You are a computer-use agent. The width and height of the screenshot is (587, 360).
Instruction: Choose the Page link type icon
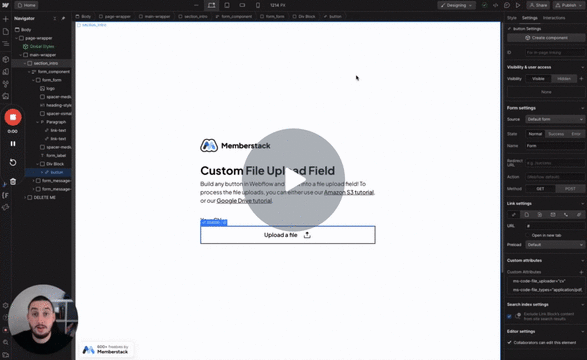click(527, 215)
